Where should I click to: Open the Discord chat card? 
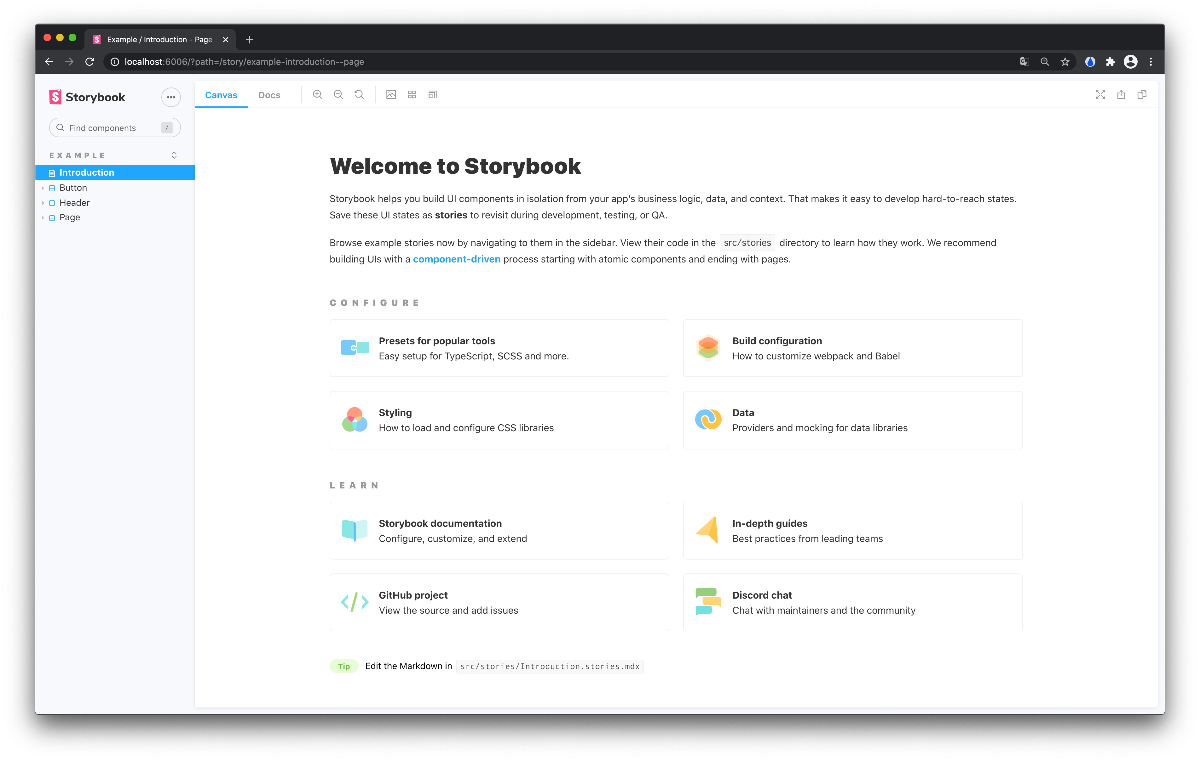[852, 603]
